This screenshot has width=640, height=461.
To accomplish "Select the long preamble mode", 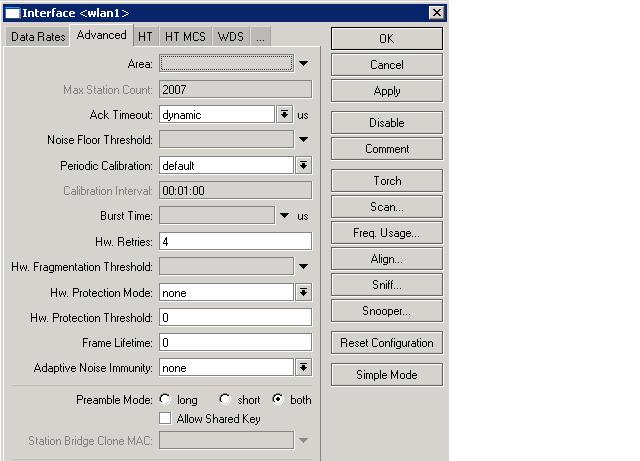I will pos(165,399).
